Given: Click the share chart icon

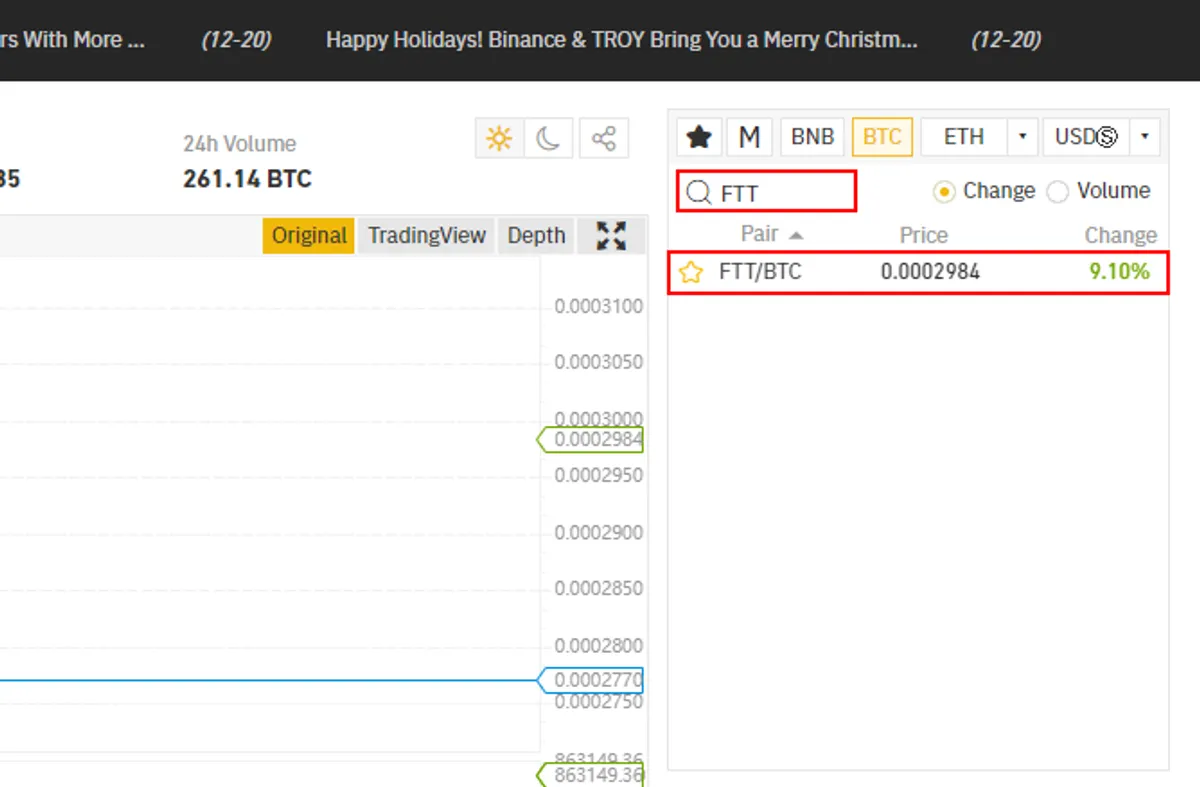Looking at the screenshot, I should 603,138.
